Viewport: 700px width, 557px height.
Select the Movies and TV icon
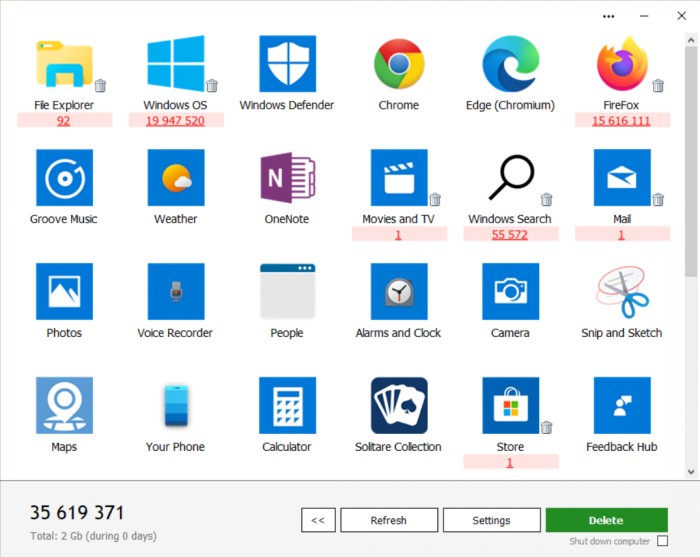[x=399, y=178]
